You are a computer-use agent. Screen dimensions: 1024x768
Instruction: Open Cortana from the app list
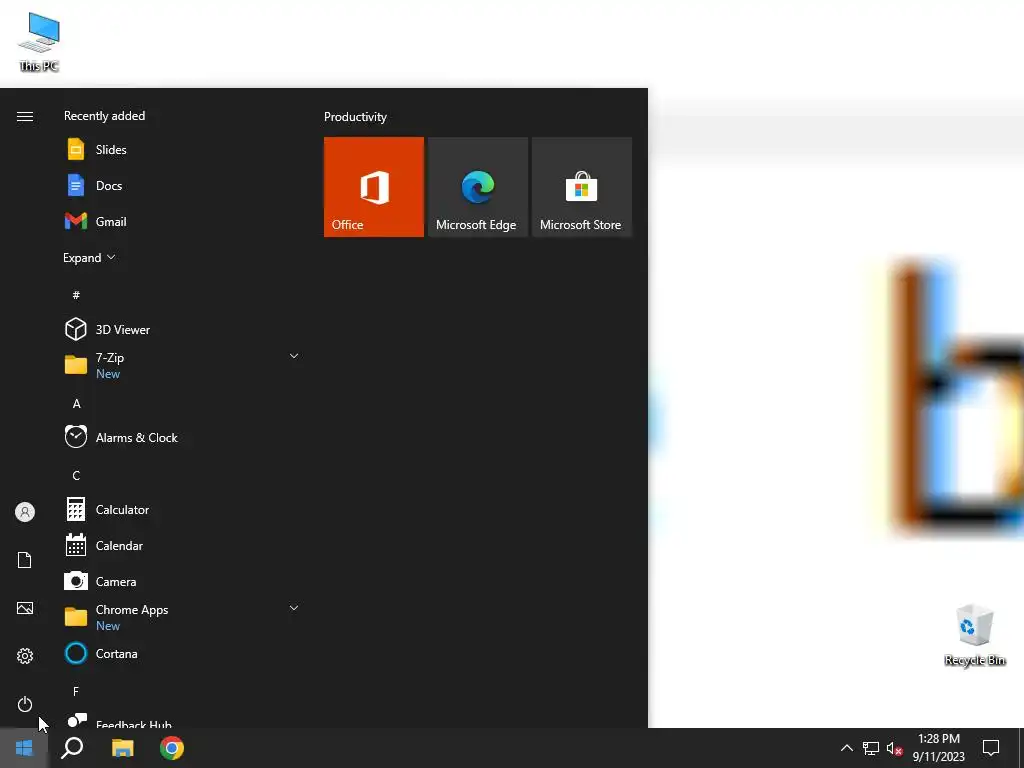[x=182, y=653]
